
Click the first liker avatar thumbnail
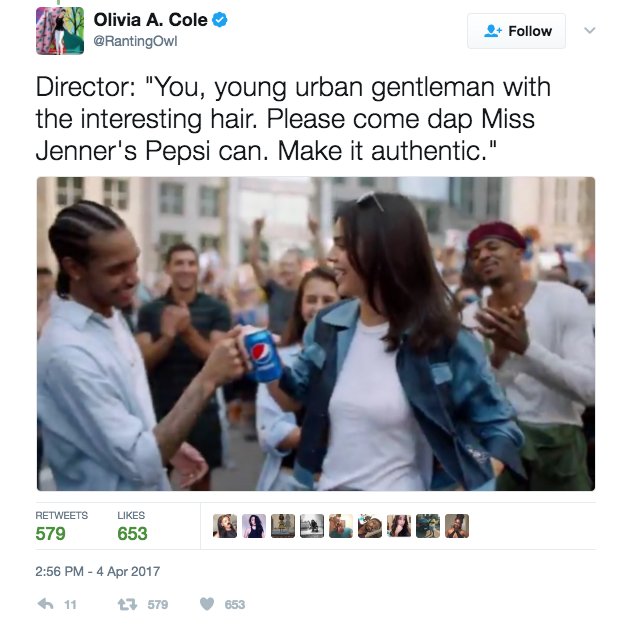225,526
